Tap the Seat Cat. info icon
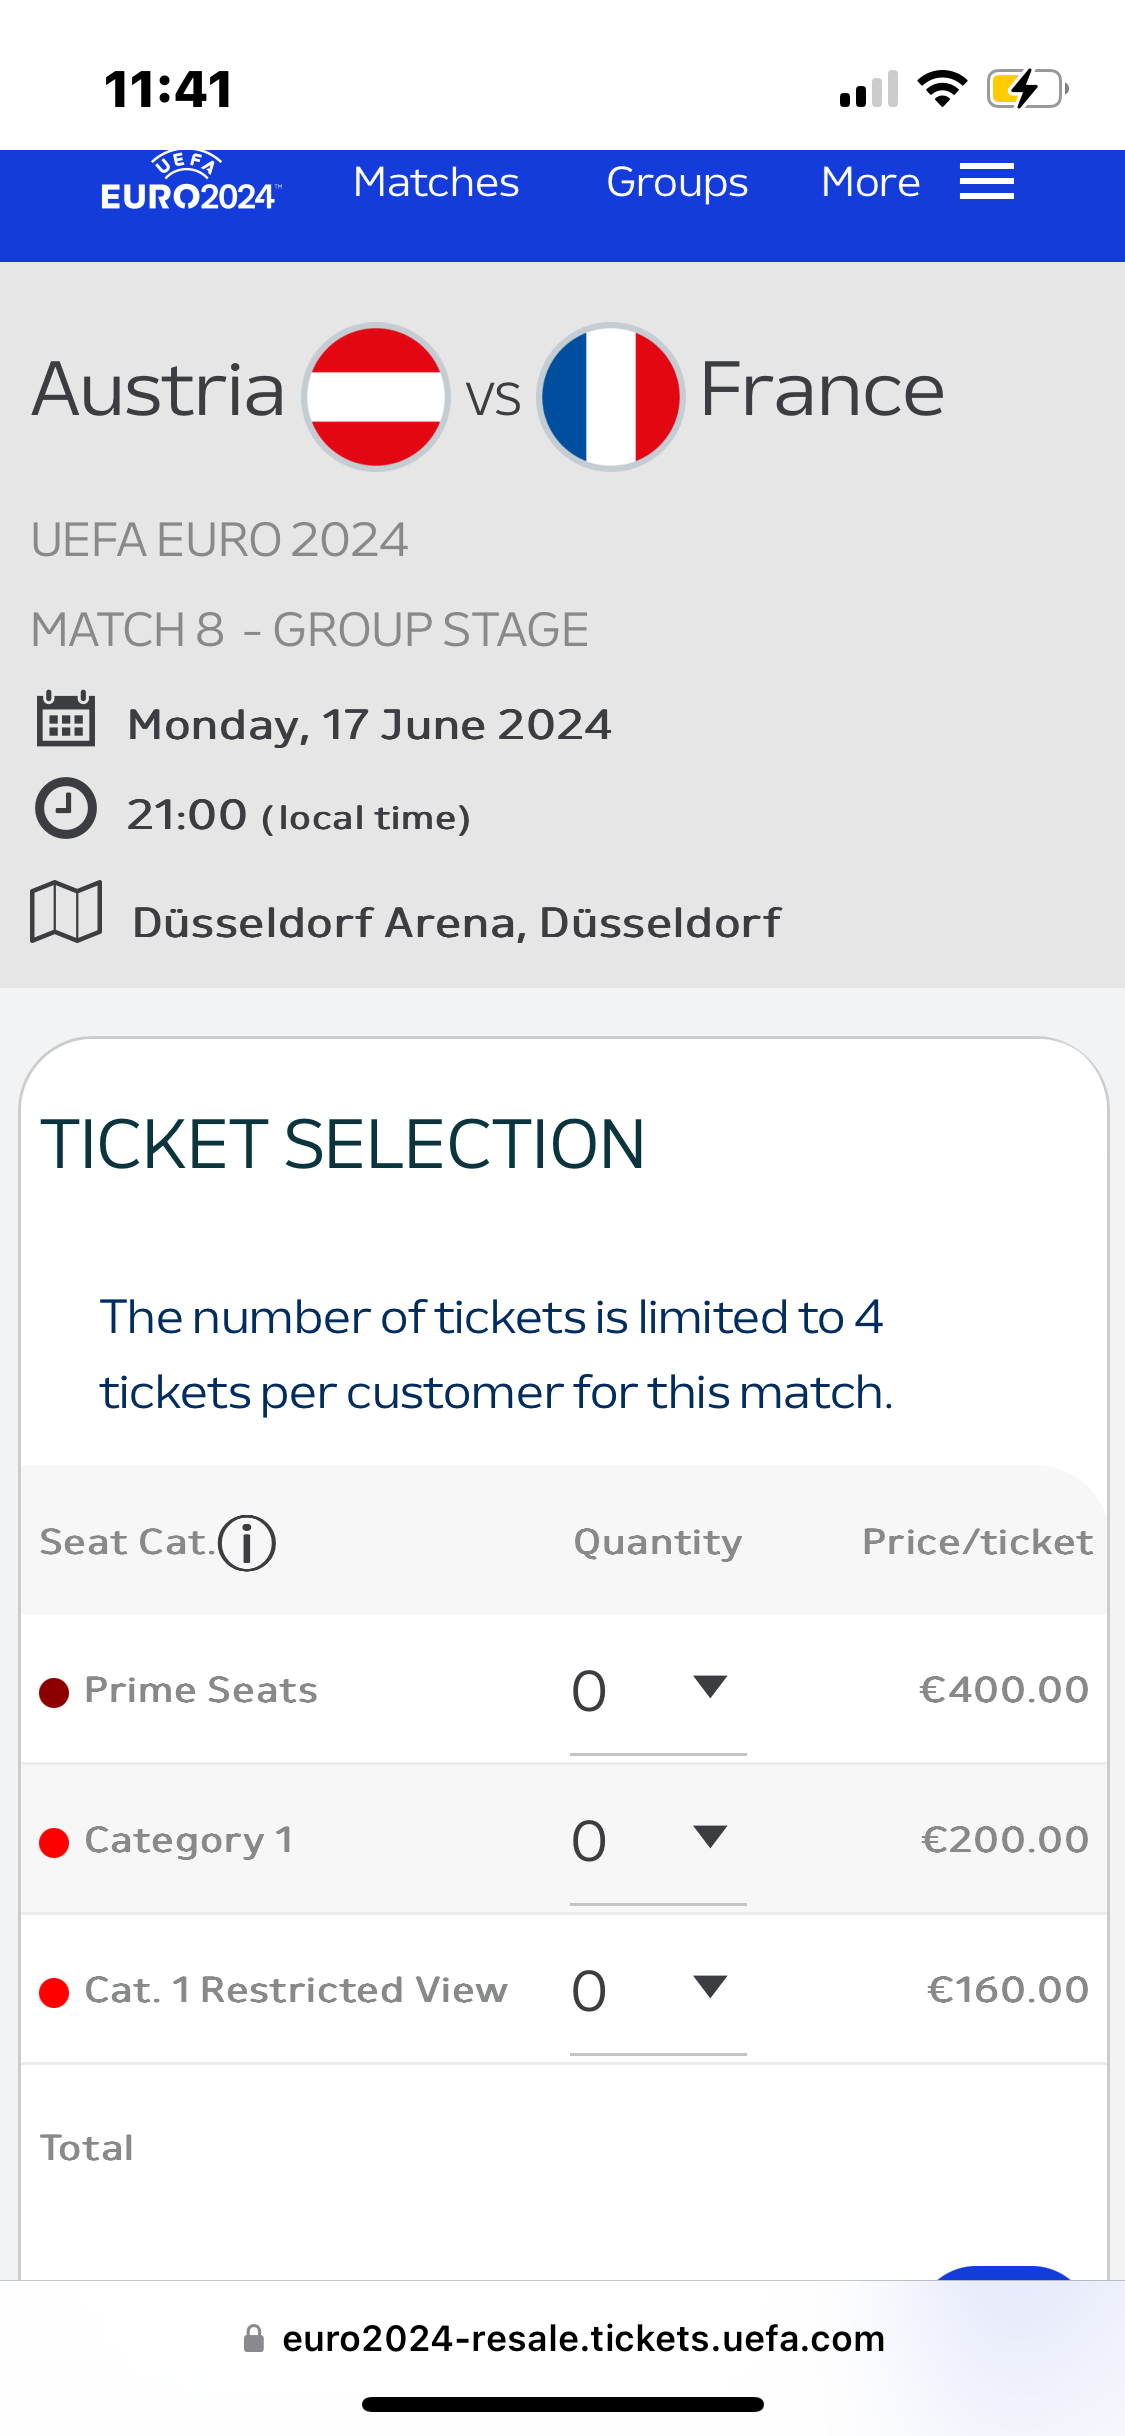 click(247, 1543)
